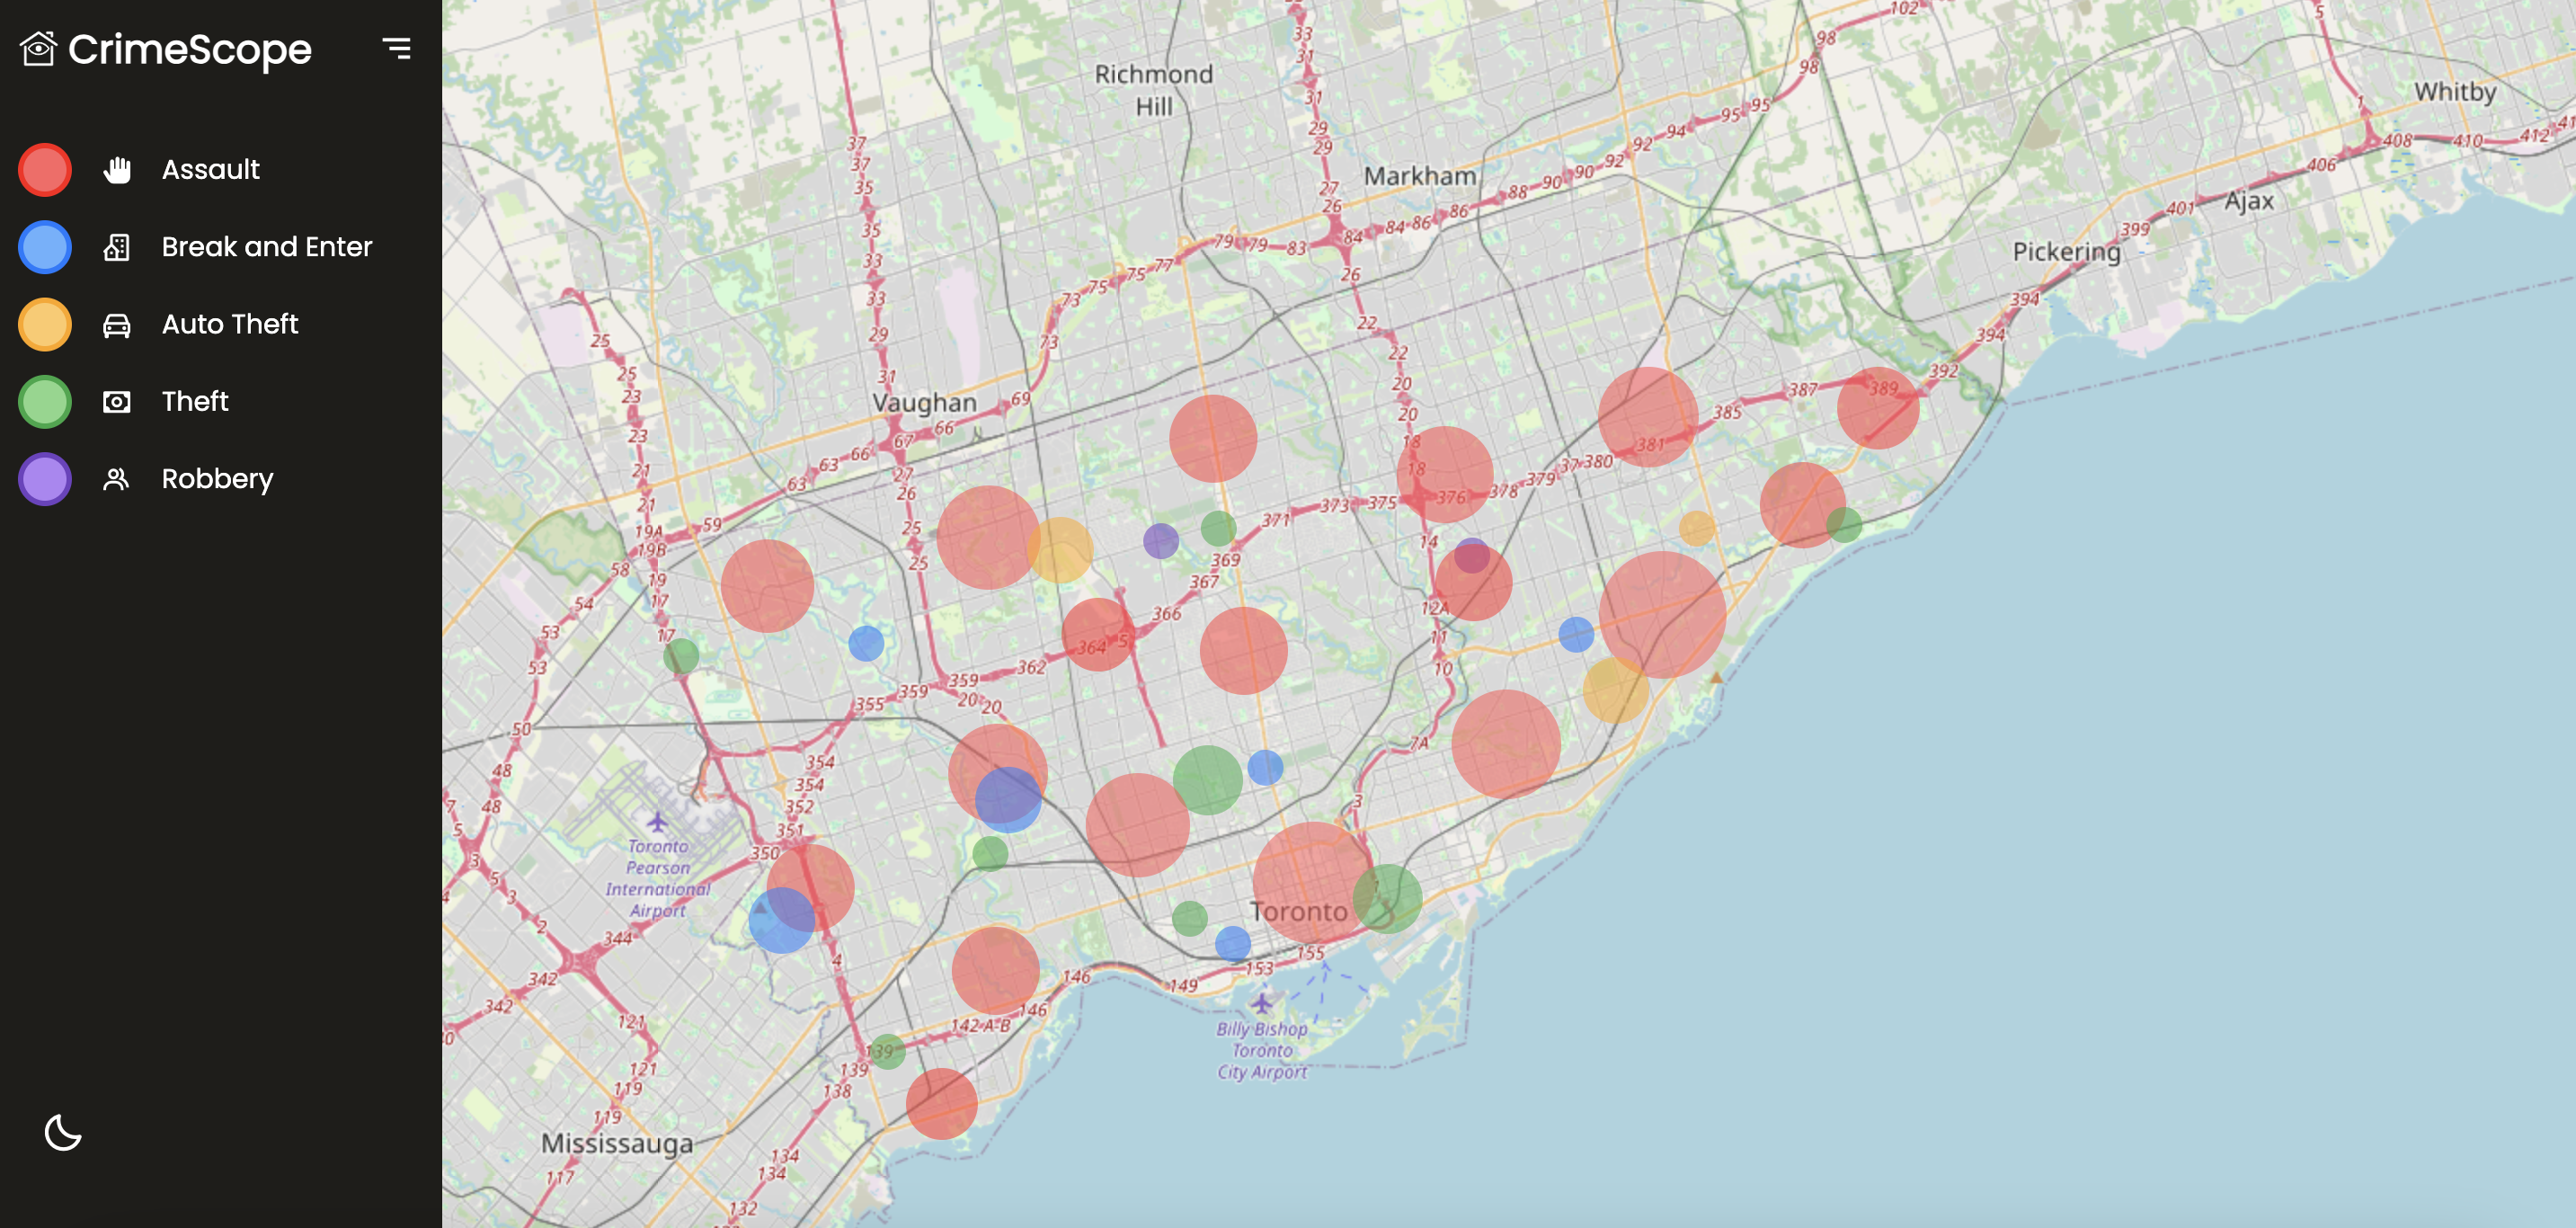Select the Assault category label
The height and width of the screenshot is (1228, 2576).
(210, 170)
